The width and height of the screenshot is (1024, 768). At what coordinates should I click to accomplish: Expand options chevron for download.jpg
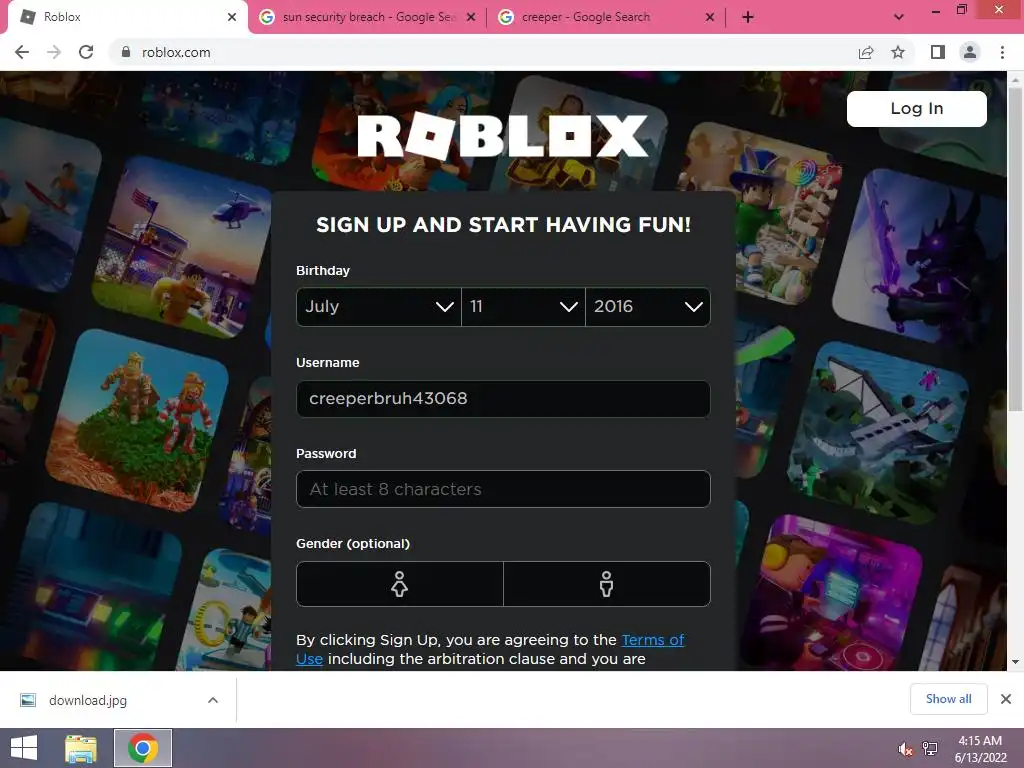213,700
